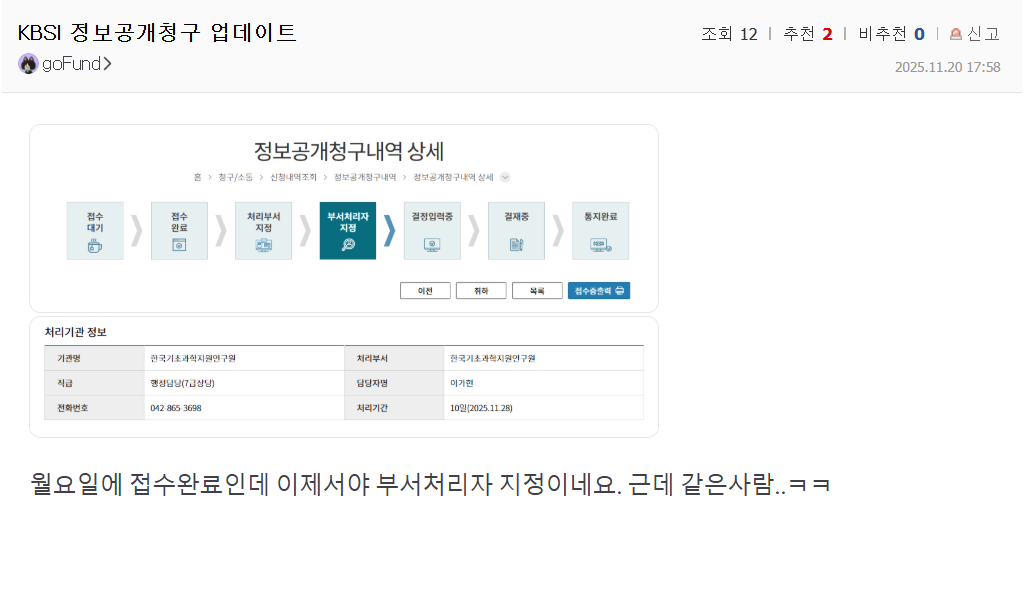The width and height of the screenshot is (1027, 599).
Task: Click the 결재중 document step icon
Action: click(x=516, y=245)
